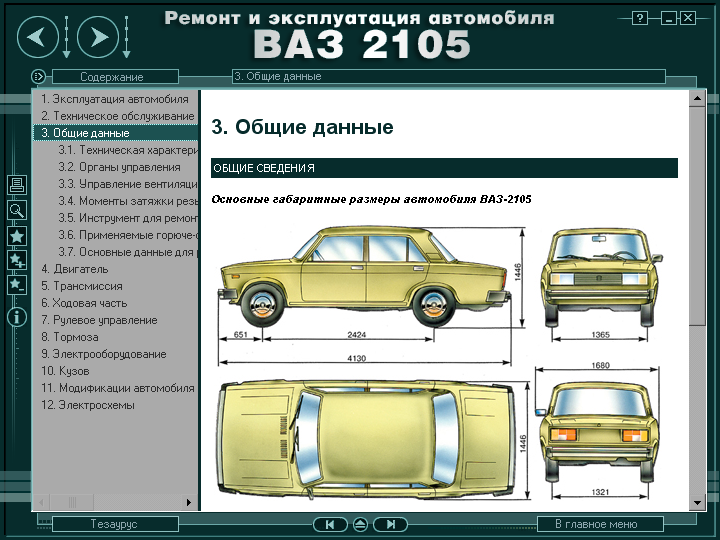Select 1. Эксплуатация автомобиля chapter
This screenshot has width=720, height=540.
(x=115, y=99)
